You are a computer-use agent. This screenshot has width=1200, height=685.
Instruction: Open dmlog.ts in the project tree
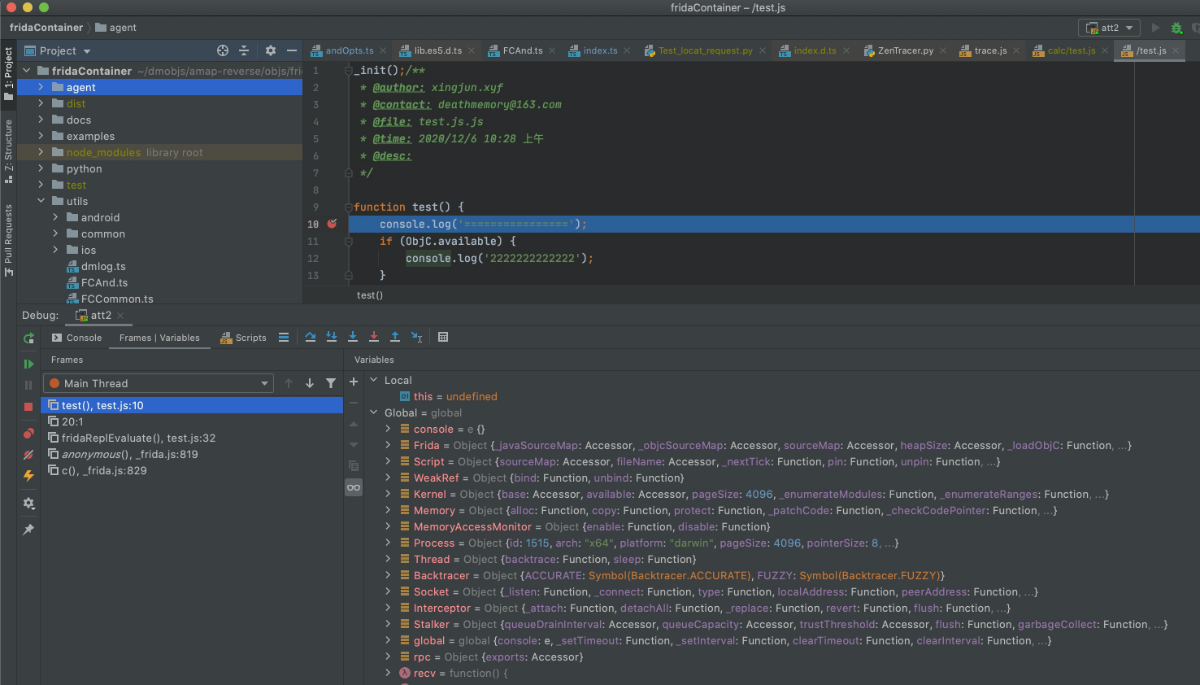(103, 266)
